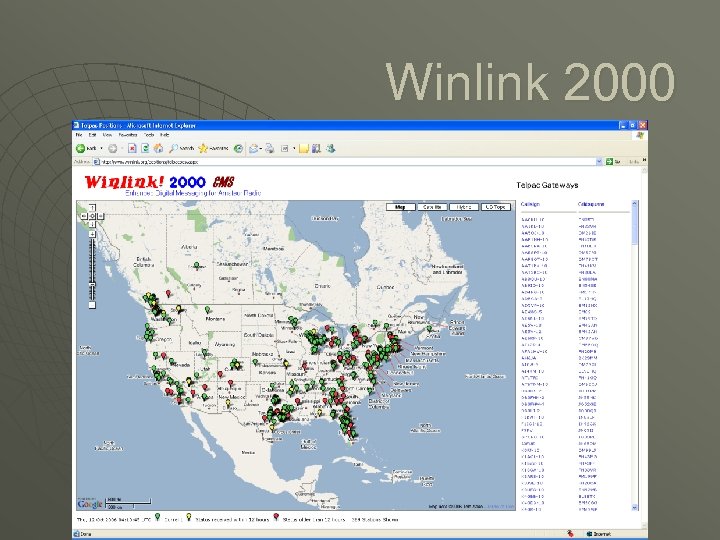Pan the map right with the arrow
The image size is (720, 540).
[x=100, y=216]
